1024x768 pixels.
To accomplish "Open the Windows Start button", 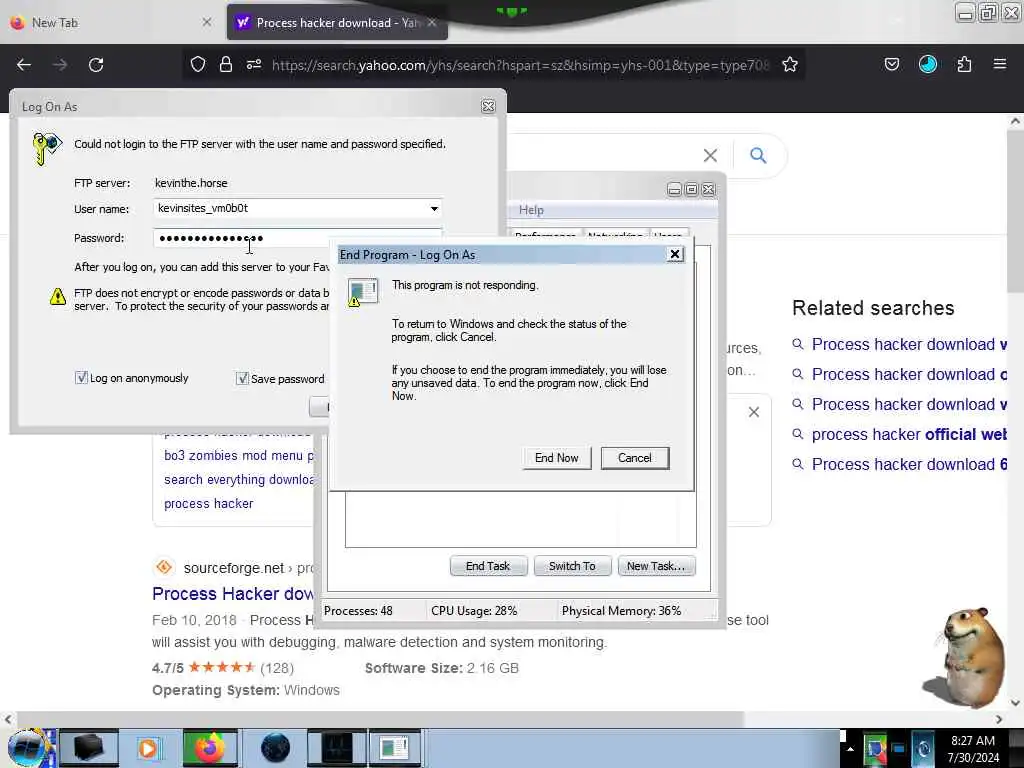I will (27, 748).
